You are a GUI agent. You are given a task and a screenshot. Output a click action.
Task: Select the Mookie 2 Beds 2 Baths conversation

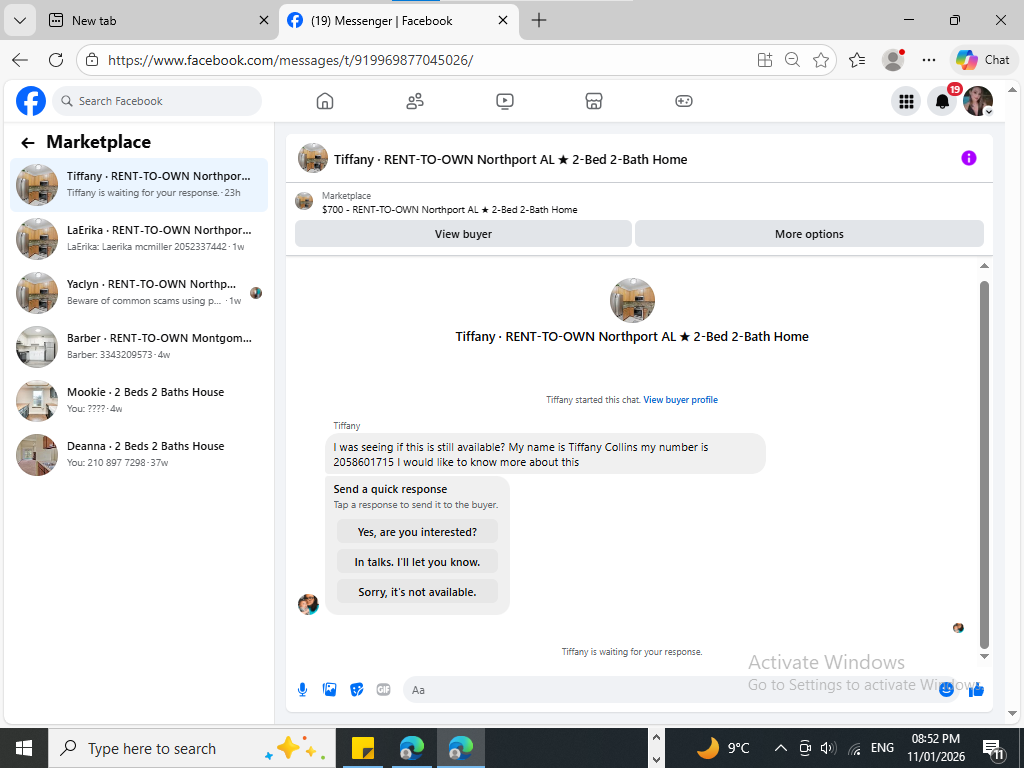tap(138, 401)
